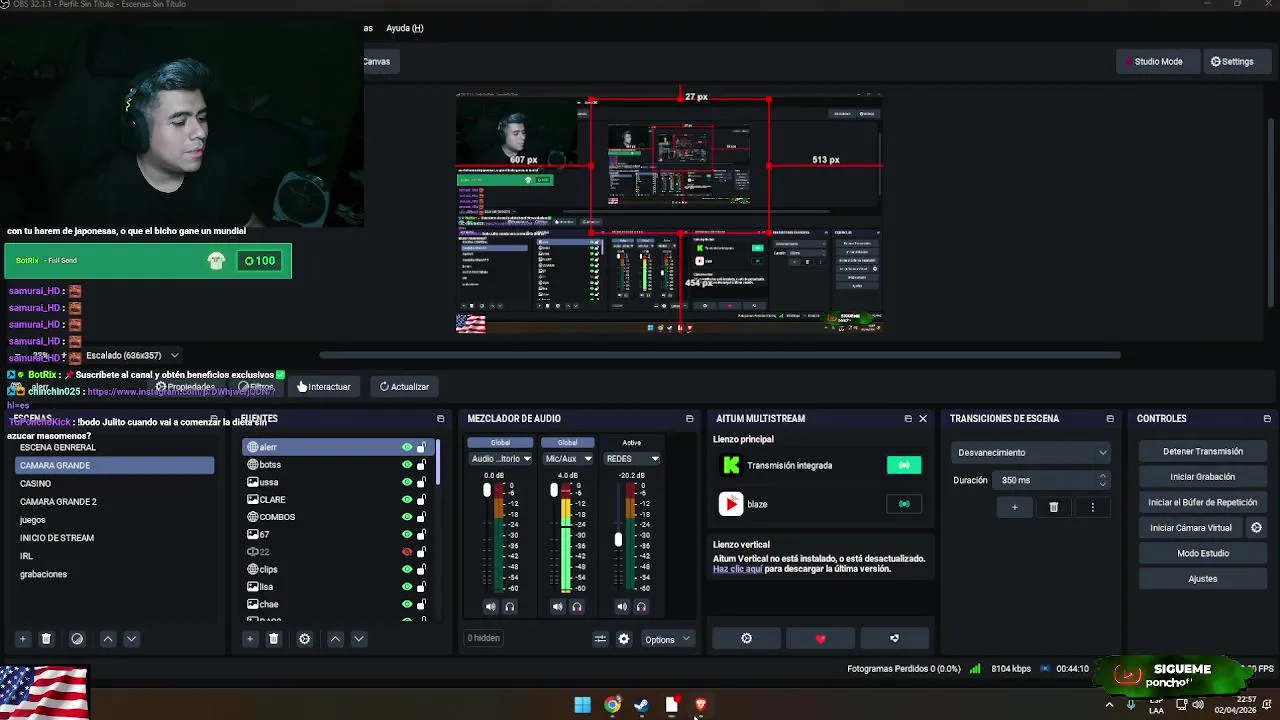This screenshot has width=1280, height=720.
Task: Open Audio escritorio channel dropdown
Action: point(501,459)
